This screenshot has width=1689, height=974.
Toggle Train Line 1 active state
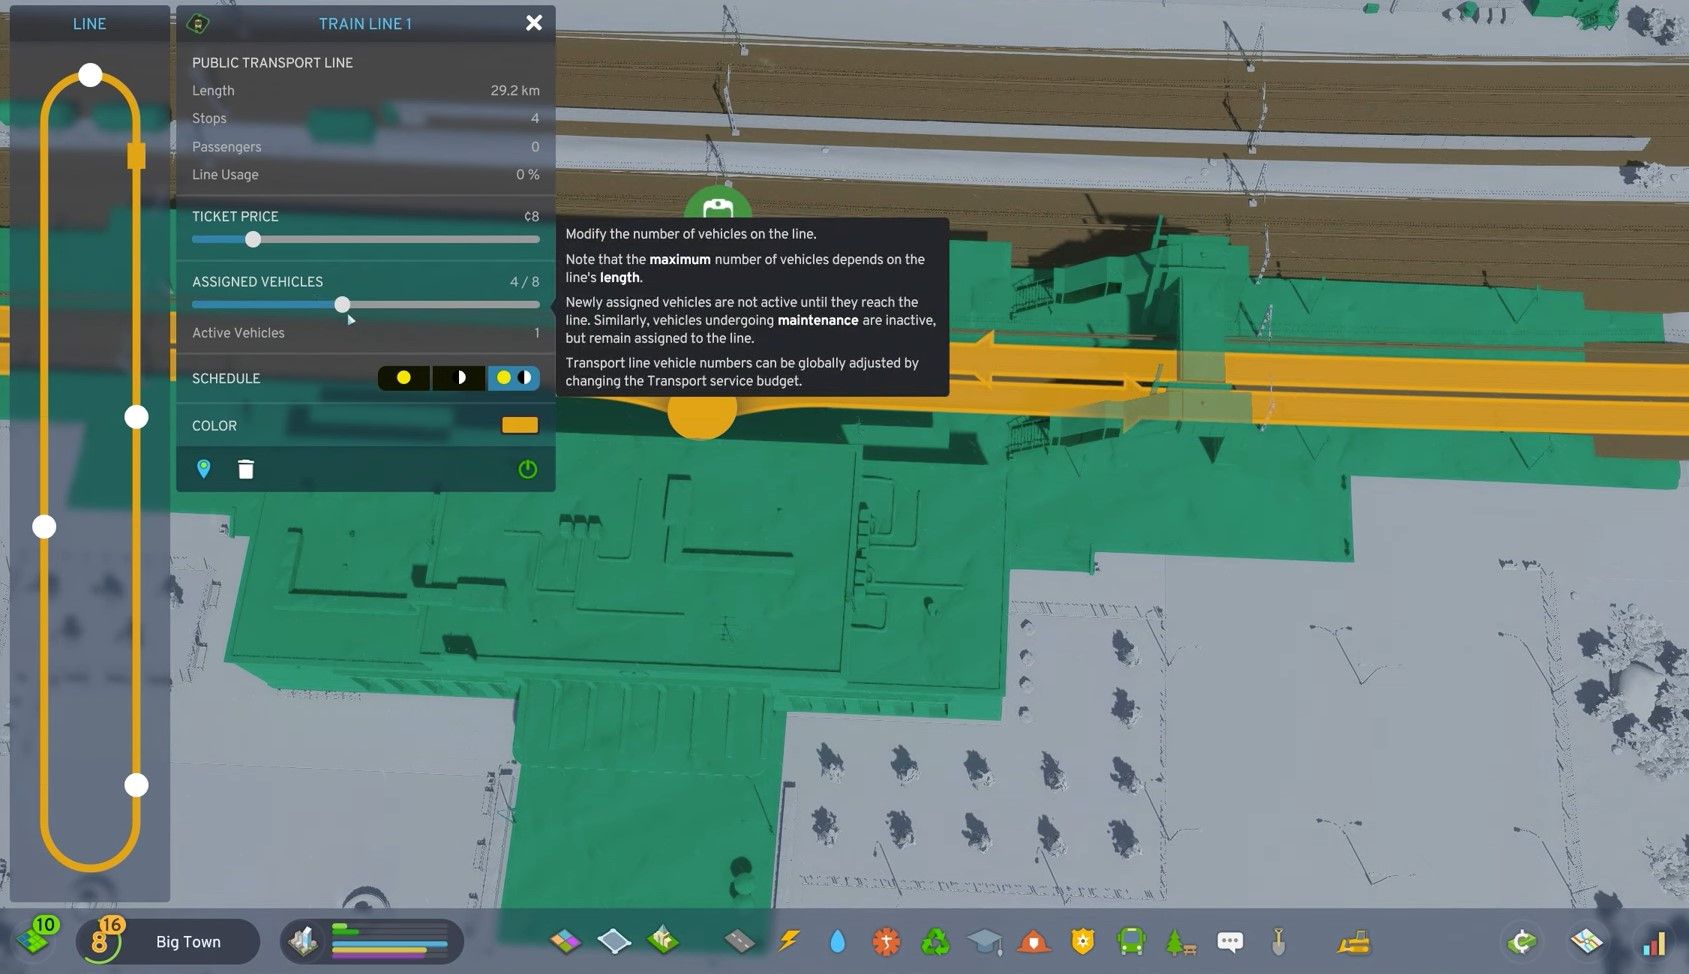click(x=527, y=469)
